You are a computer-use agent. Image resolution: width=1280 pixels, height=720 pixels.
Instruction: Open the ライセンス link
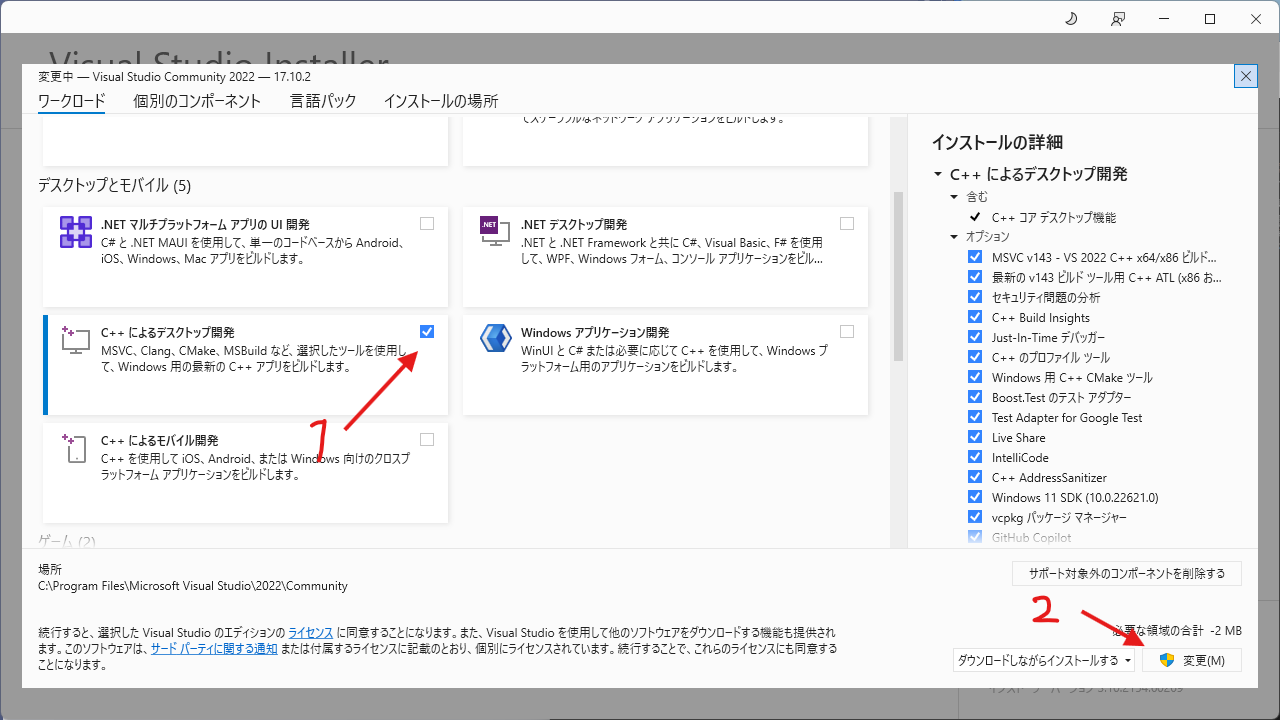311,633
